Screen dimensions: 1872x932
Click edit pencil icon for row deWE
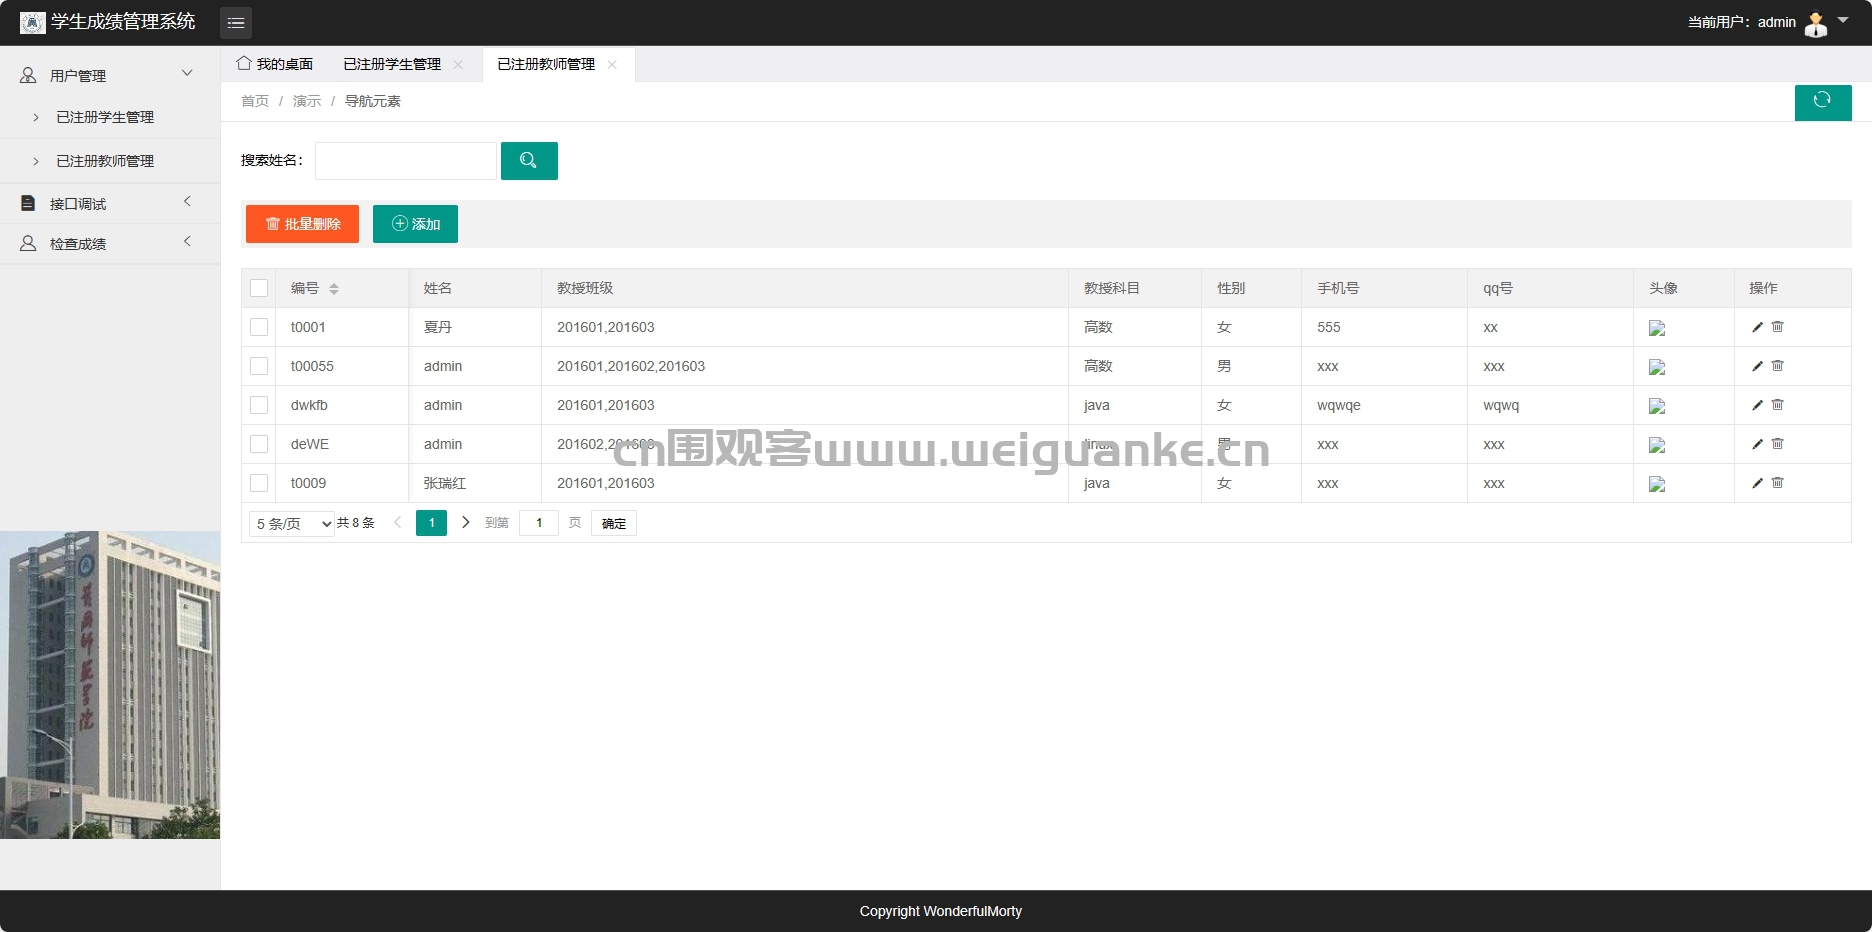[x=1757, y=444]
